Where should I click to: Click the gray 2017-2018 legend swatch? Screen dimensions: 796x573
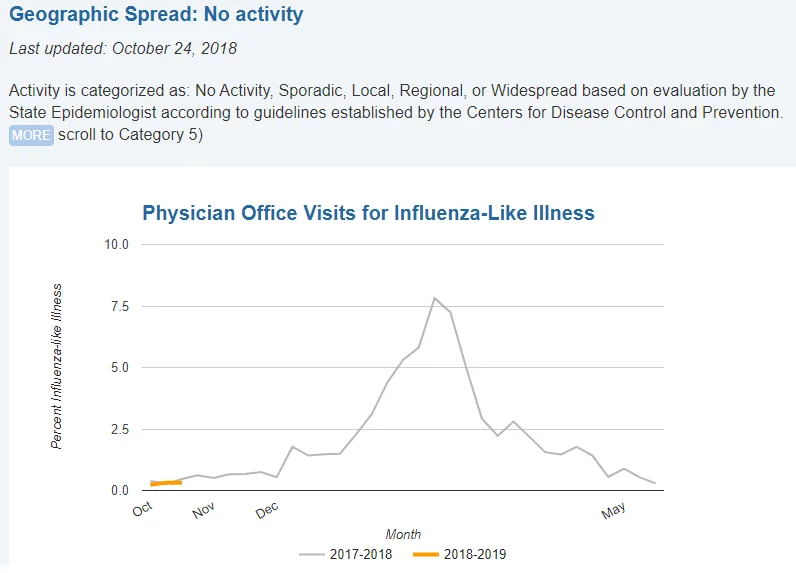312,554
